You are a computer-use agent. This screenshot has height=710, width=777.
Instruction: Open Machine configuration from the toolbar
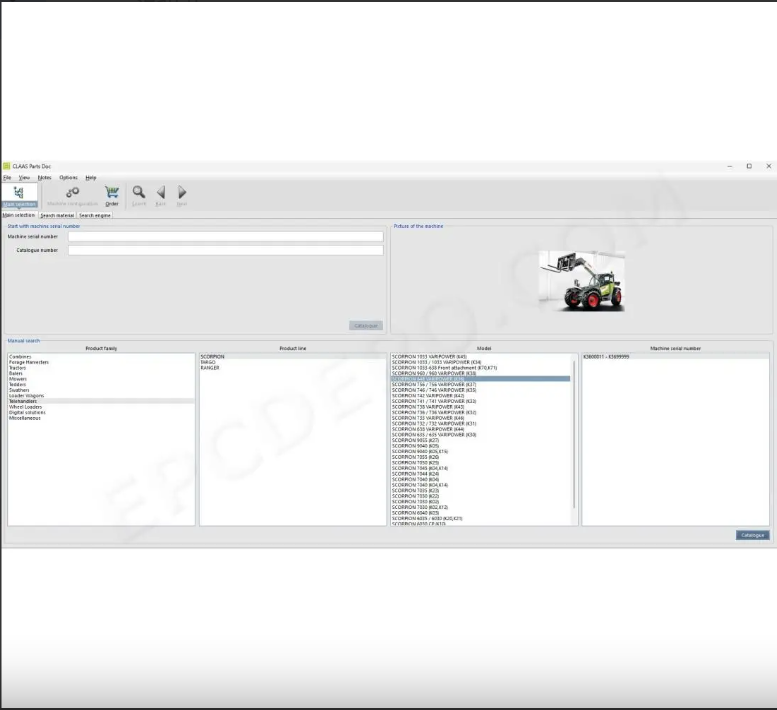(x=72, y=194)
